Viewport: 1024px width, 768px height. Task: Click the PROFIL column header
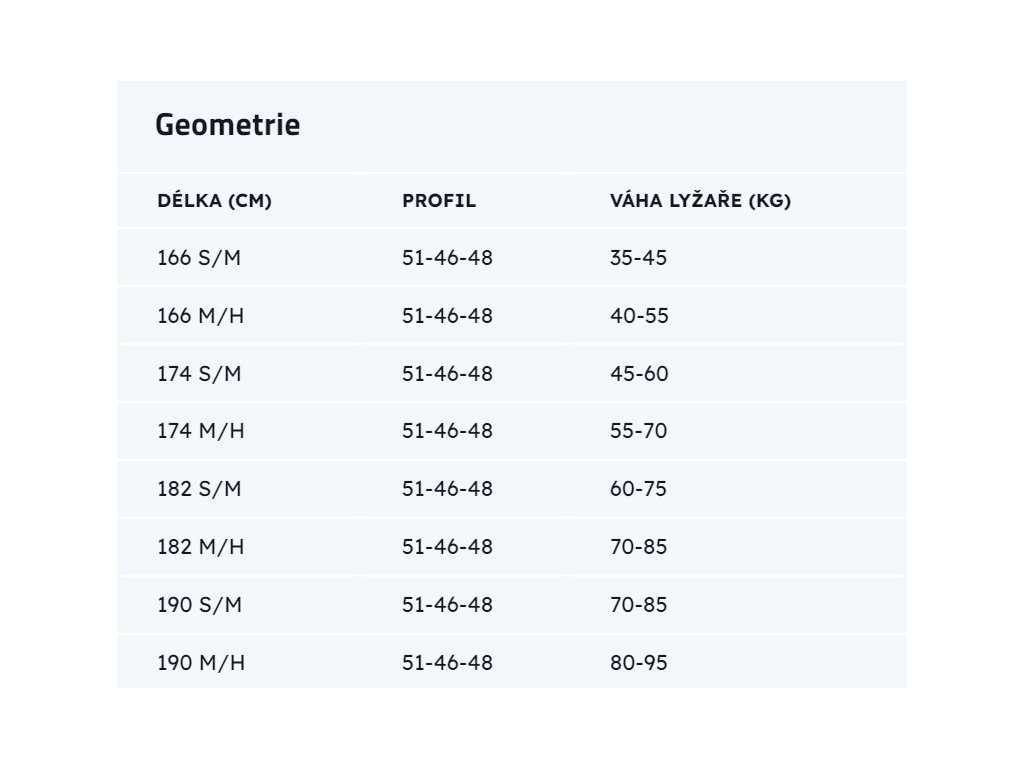(x=439, y=201)
